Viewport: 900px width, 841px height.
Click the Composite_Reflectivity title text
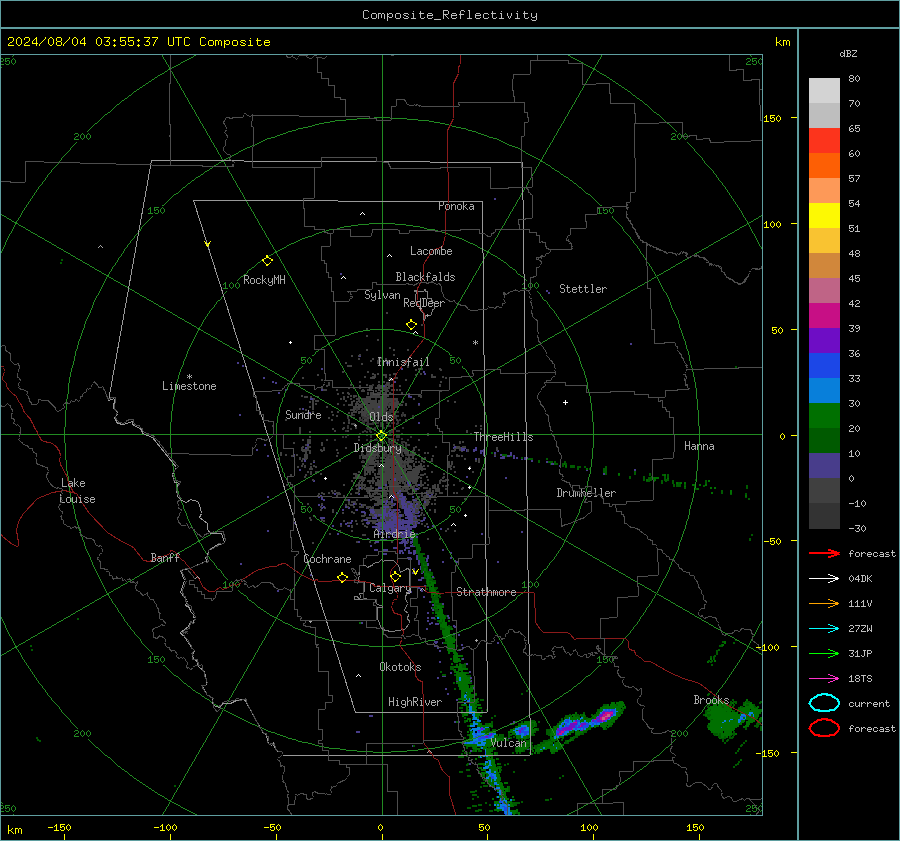point(449,15)
